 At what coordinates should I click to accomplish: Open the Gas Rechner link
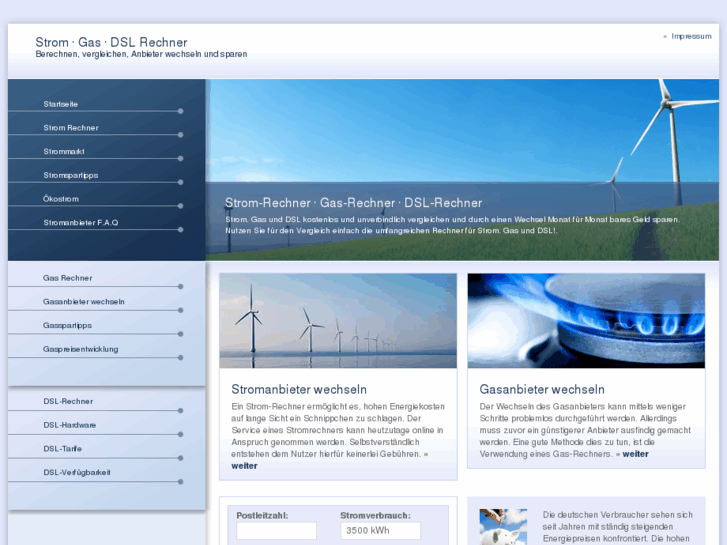coord(67,278)
